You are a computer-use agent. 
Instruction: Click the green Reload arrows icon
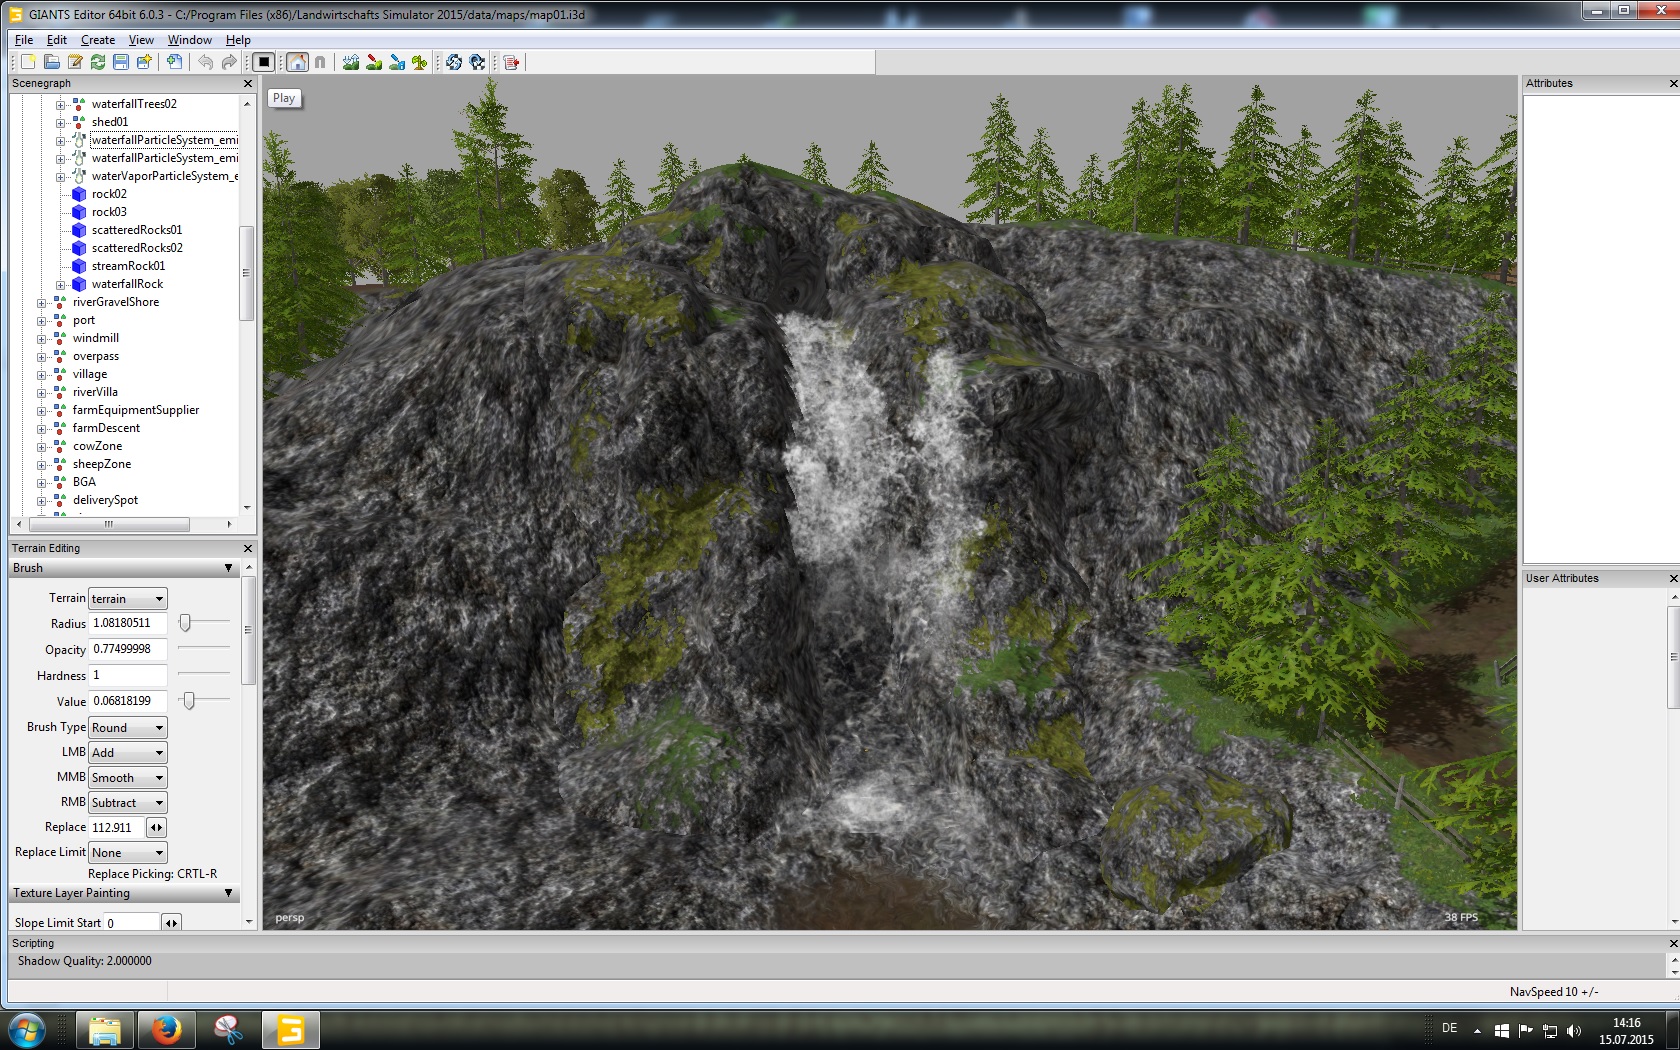(x=98, y=62)
